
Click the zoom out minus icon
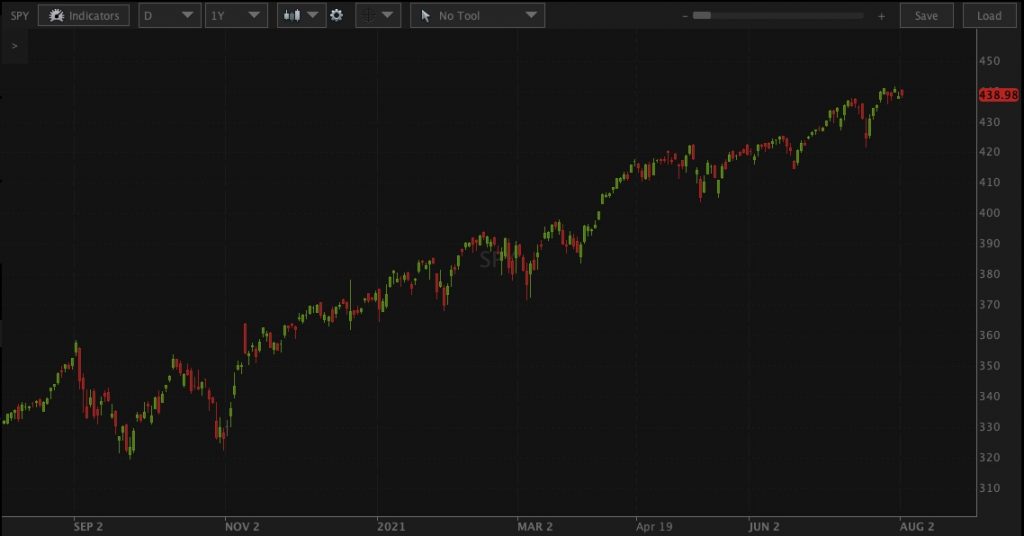tap(684, 16)
